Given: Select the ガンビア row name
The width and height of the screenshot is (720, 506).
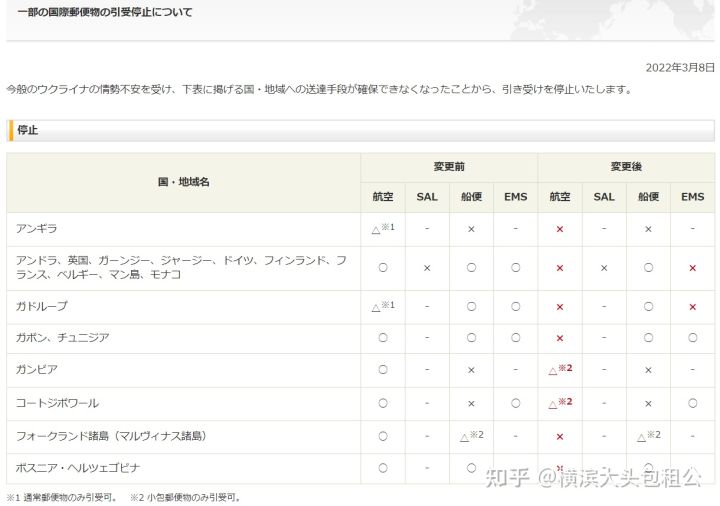Looking at the screenshot, I should click(x=37, y=369).
